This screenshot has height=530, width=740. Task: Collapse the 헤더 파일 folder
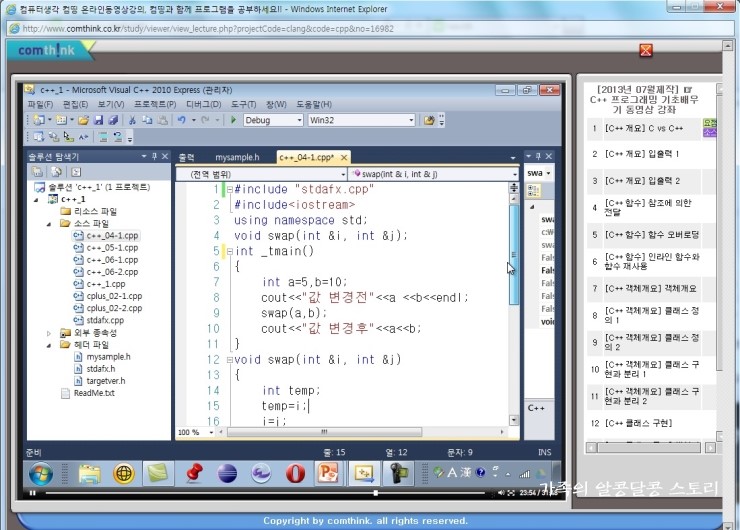(x=49, y=345)
